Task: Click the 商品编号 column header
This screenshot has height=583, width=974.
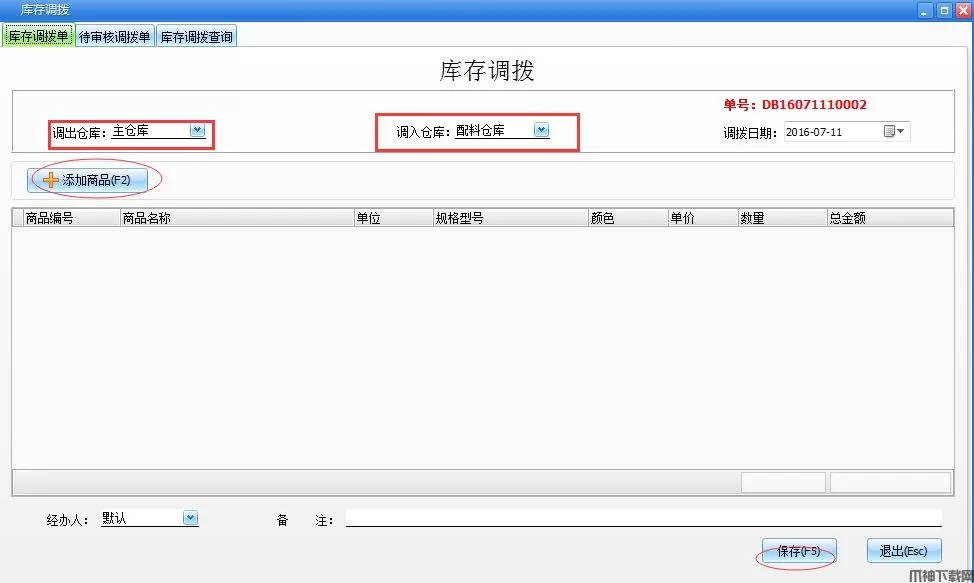Action: (x=71, y=218)
